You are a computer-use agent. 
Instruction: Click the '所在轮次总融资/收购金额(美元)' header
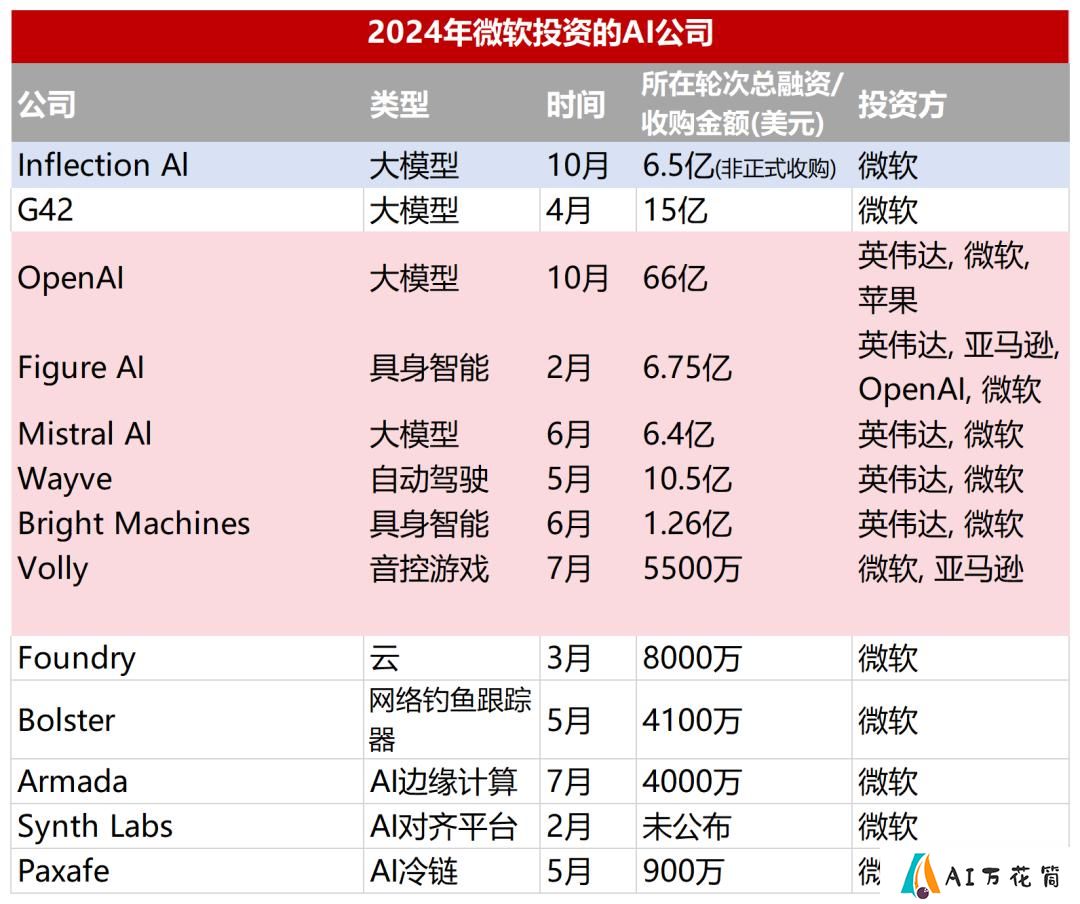pyautogui.click(x=742, y=103)
